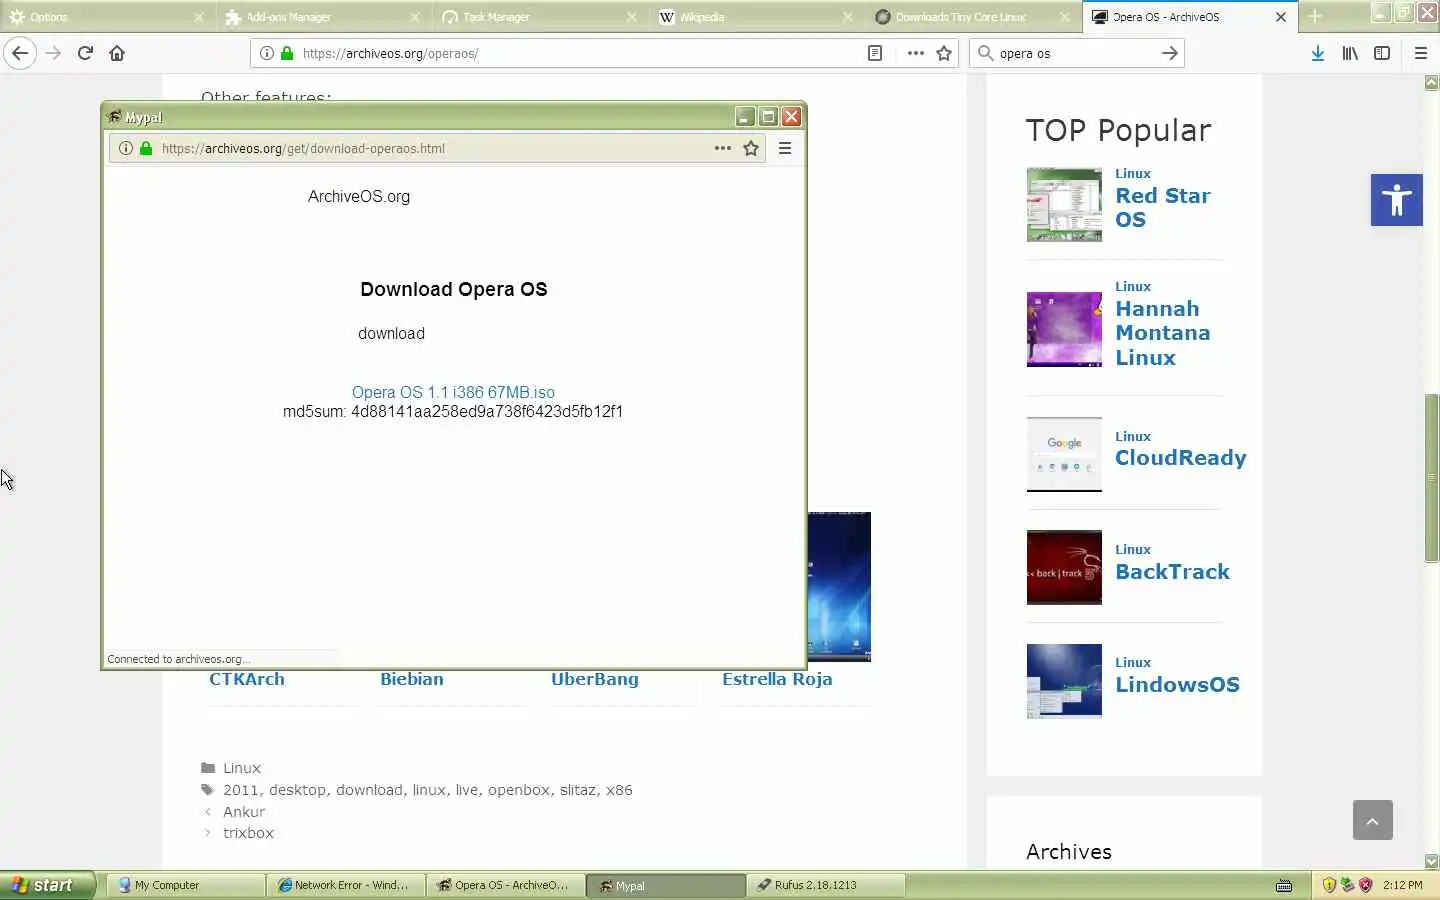
Task: Click the green padlock in Mypal popup
Action: pyautogui.click(x=146, y=148)
